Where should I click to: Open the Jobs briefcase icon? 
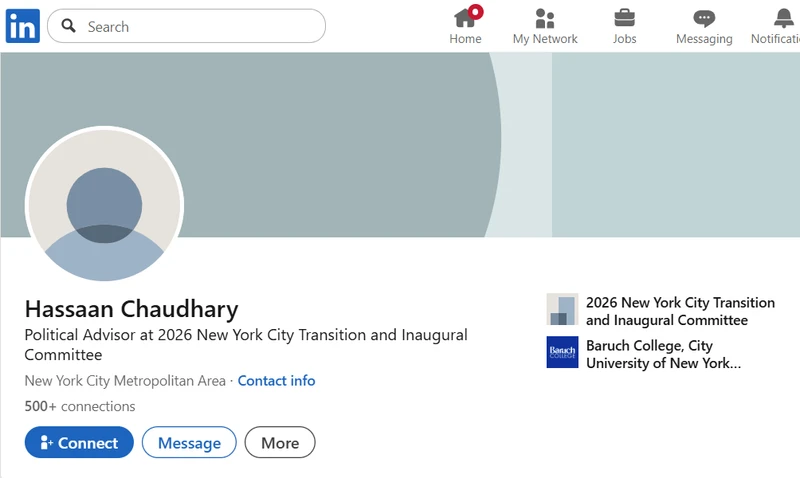click(624, 18)
